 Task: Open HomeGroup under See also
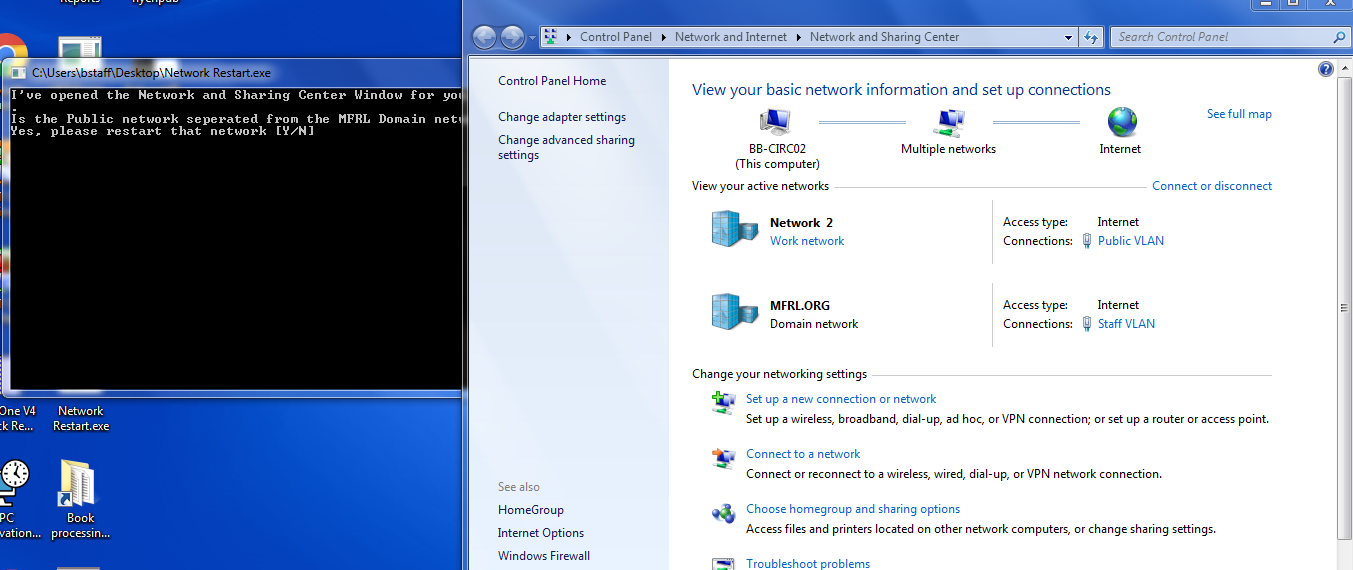point(531,510)
